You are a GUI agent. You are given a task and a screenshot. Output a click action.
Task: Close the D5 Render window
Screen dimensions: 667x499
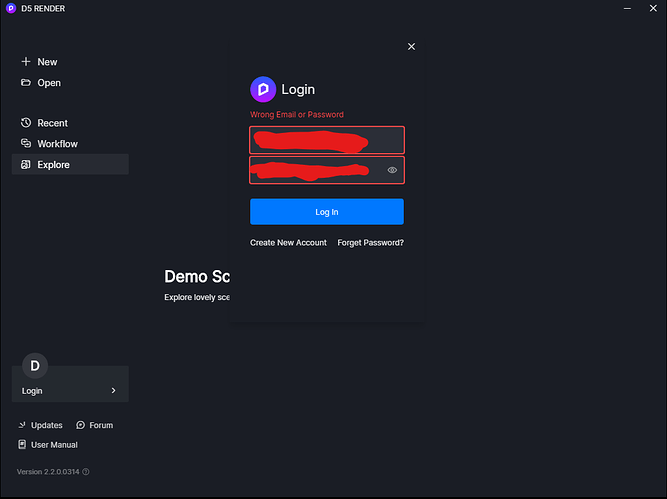point(653,8)
